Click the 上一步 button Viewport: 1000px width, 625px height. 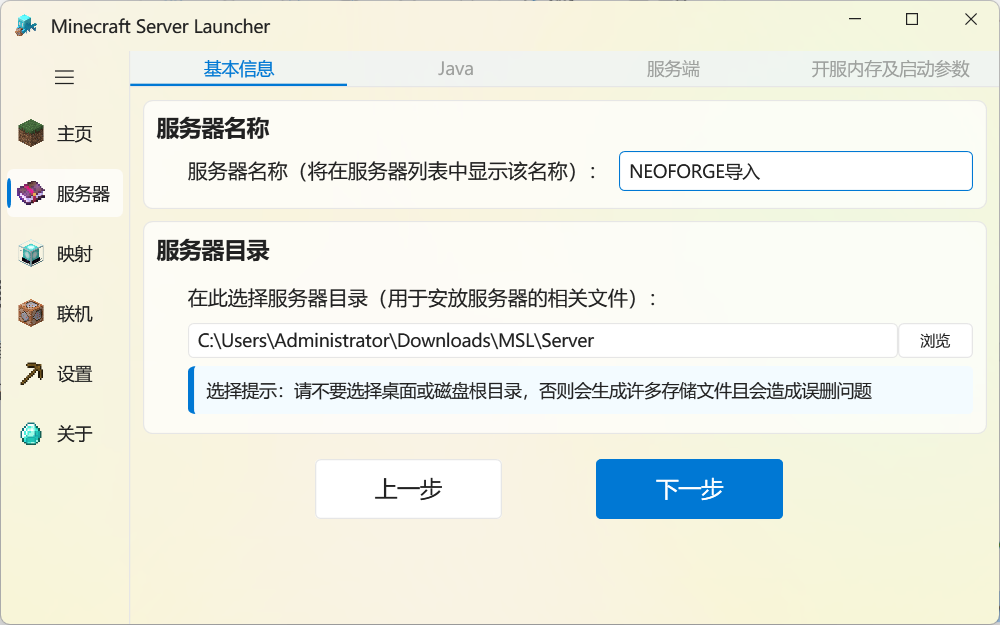point(408,489)
